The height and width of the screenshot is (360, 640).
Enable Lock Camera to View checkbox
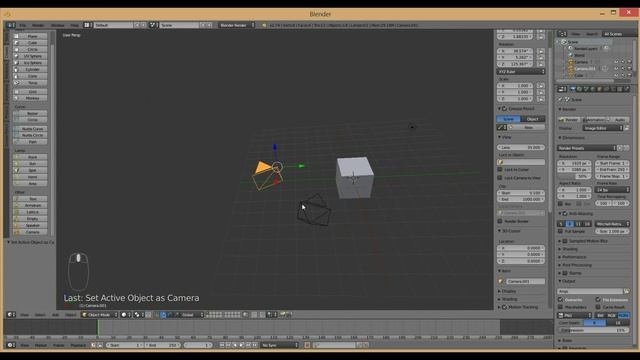point(500,178)
